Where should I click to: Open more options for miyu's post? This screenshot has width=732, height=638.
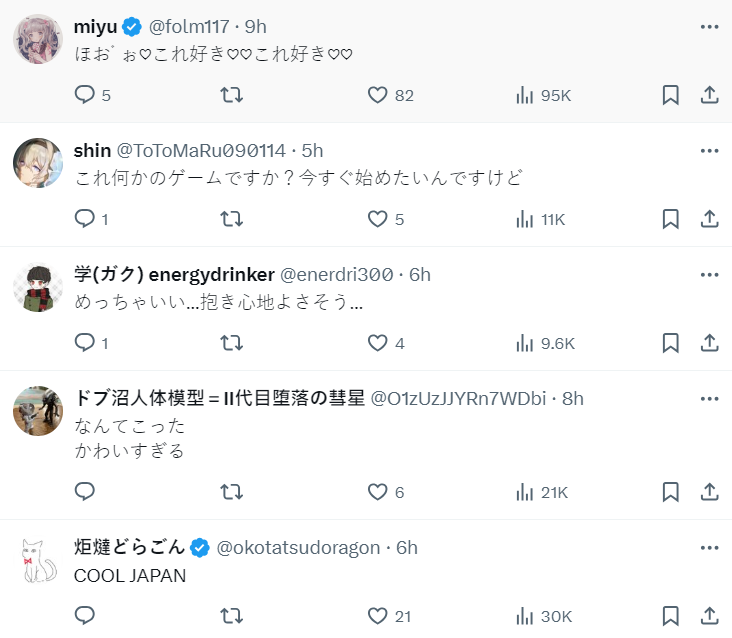(x=709, y=26)
